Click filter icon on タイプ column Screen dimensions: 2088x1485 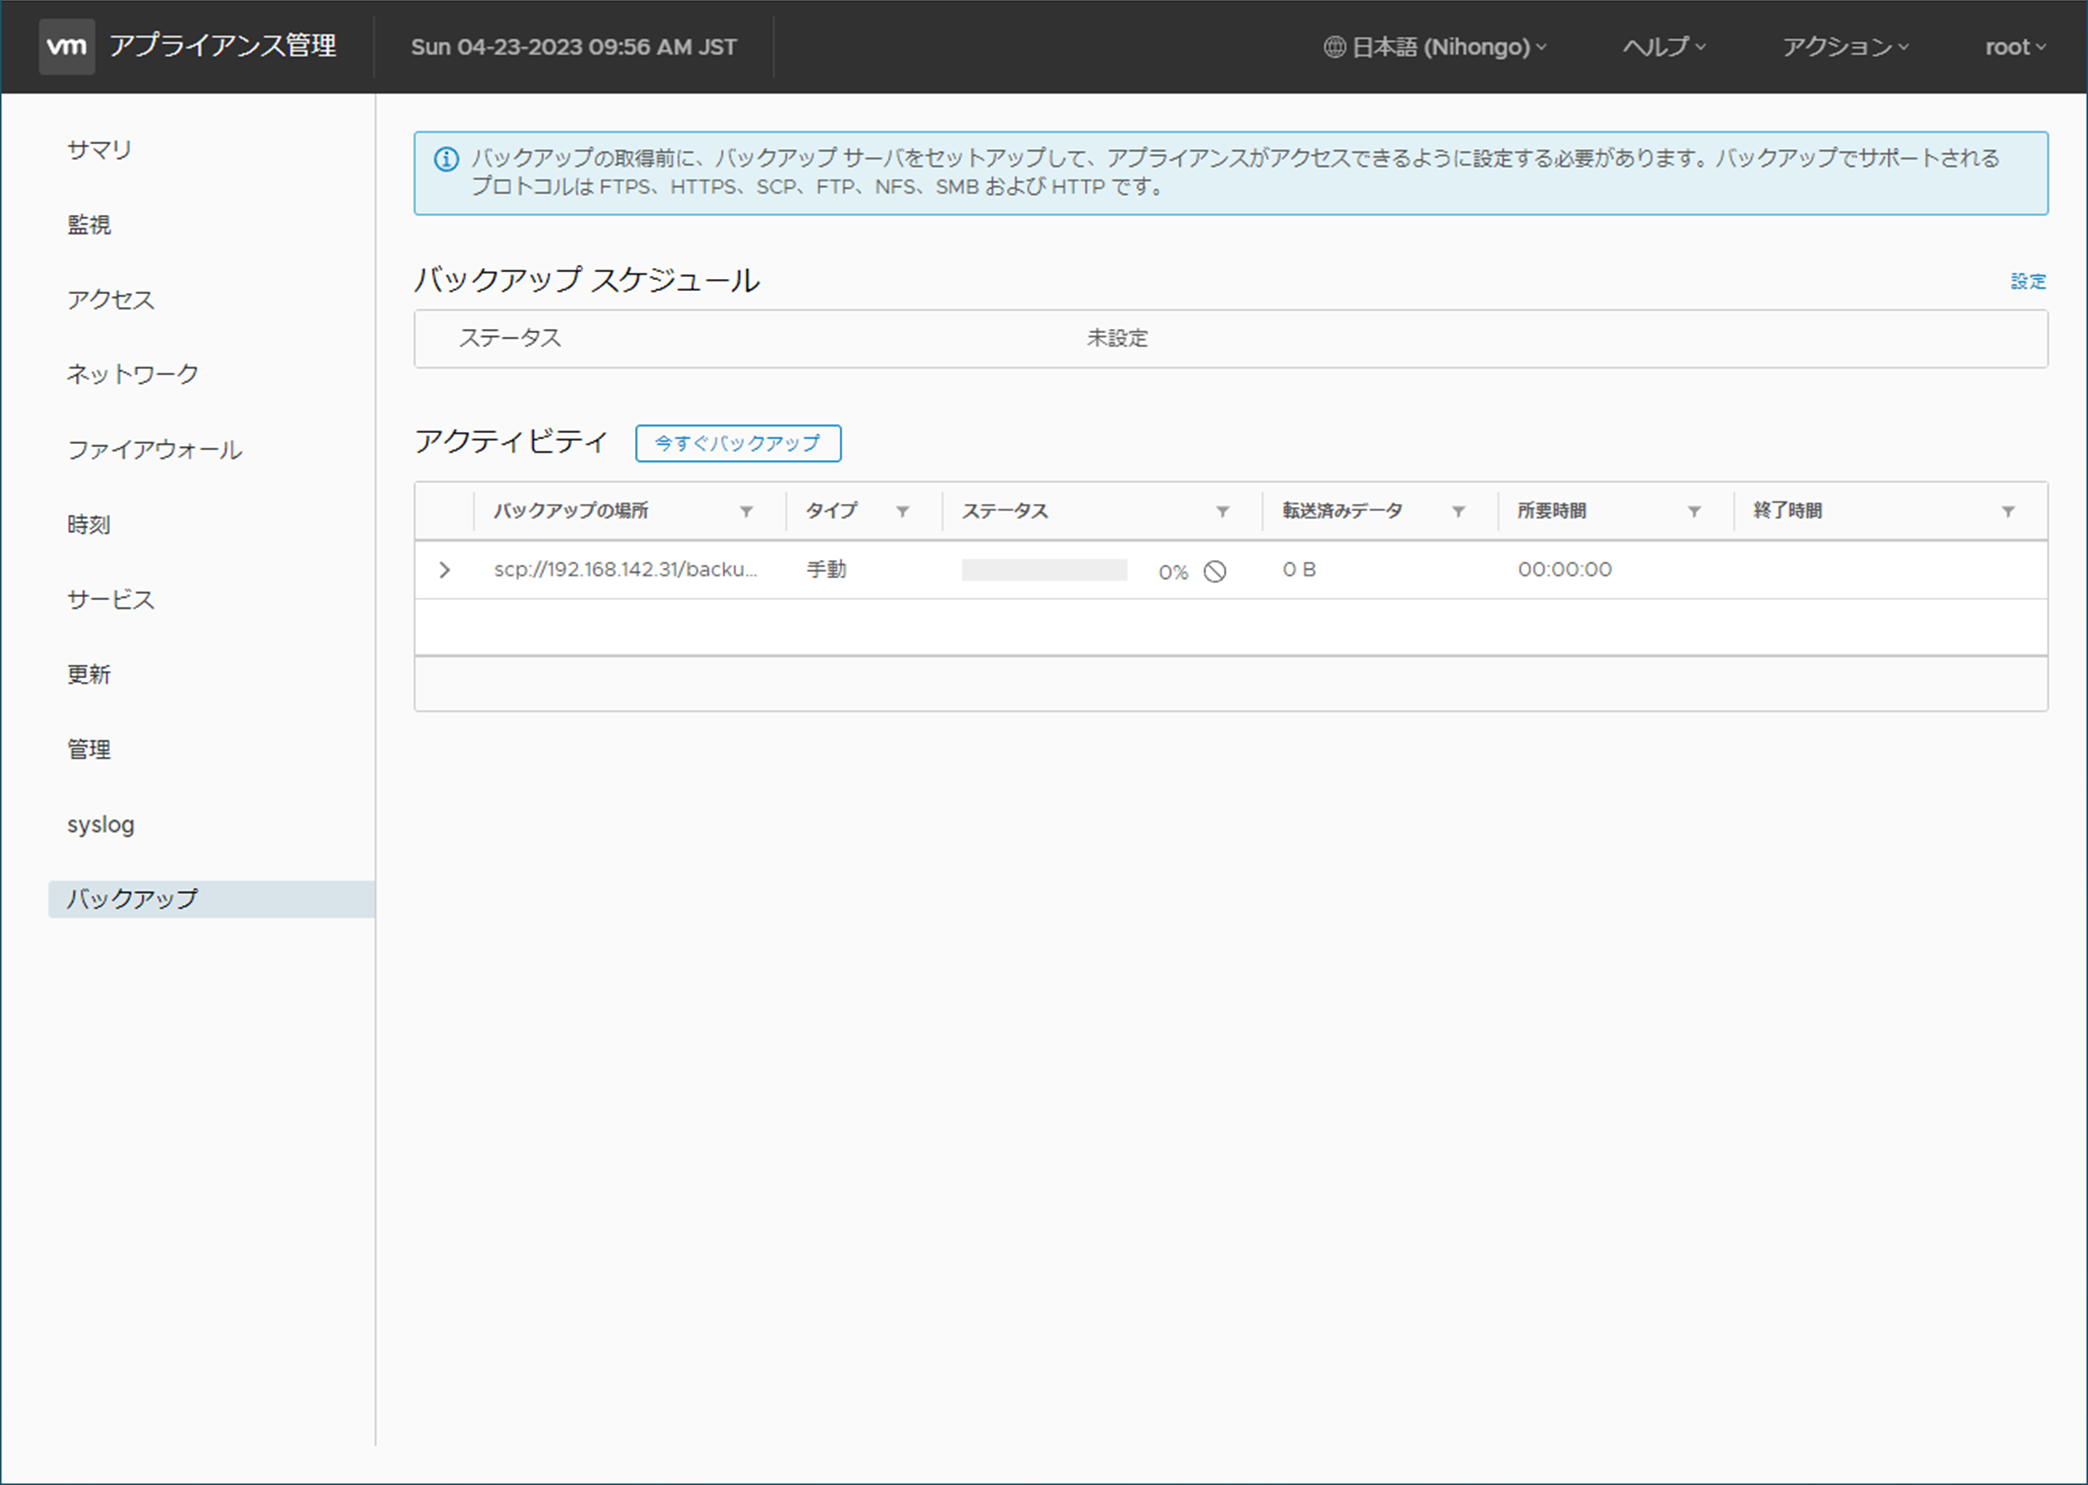[x=902, y=511]
